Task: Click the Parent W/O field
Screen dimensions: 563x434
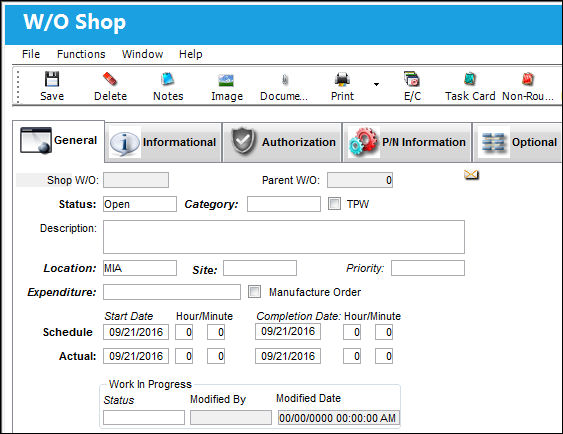Action: tap(360, 180)
